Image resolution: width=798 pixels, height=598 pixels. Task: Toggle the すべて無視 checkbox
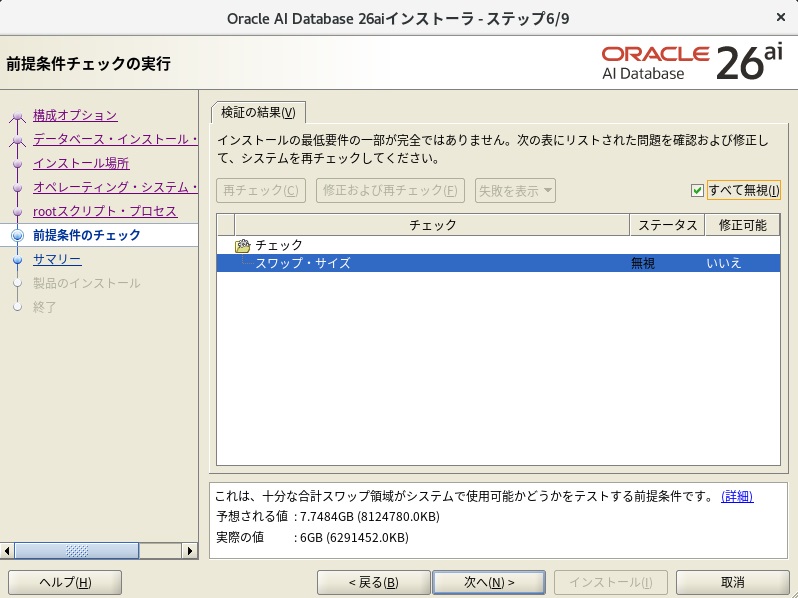click(697, 190)
